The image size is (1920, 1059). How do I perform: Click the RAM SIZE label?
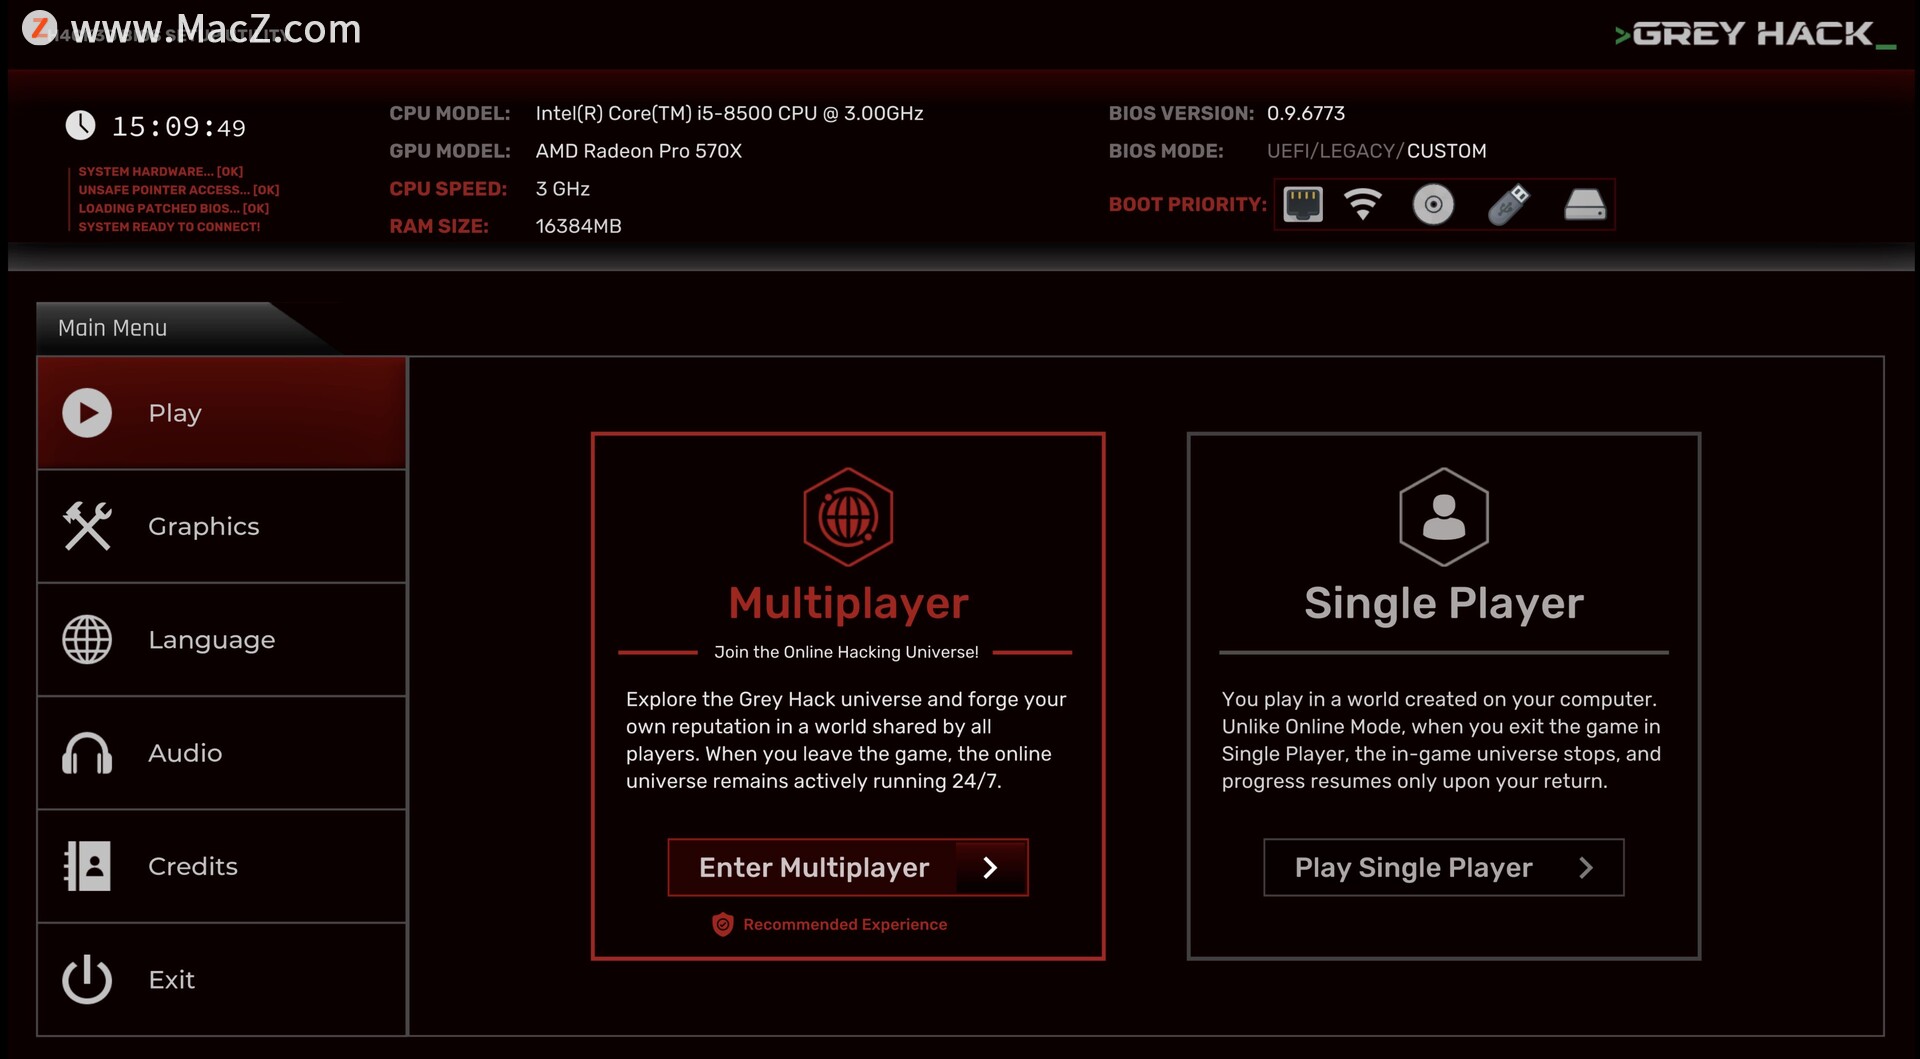(x=439, y=226)
